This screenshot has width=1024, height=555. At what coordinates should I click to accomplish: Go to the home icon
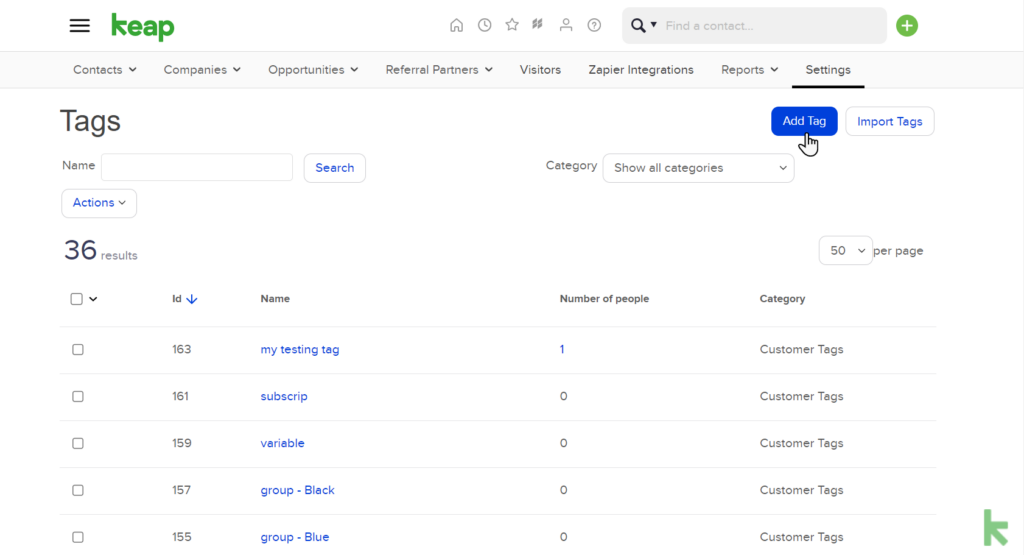click(456, 25)
